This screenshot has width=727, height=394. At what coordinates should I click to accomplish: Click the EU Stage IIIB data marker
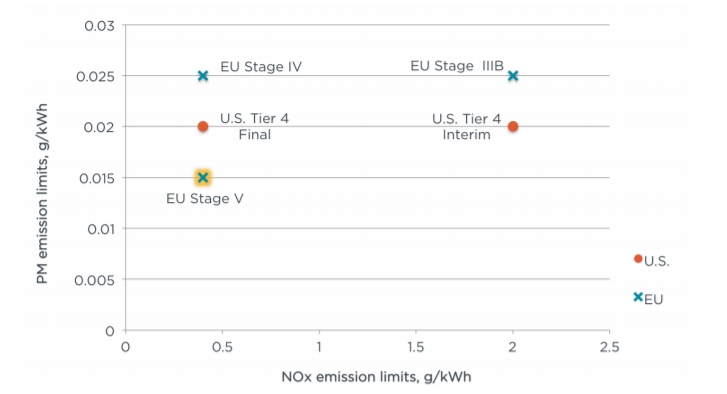click(512, 76)
